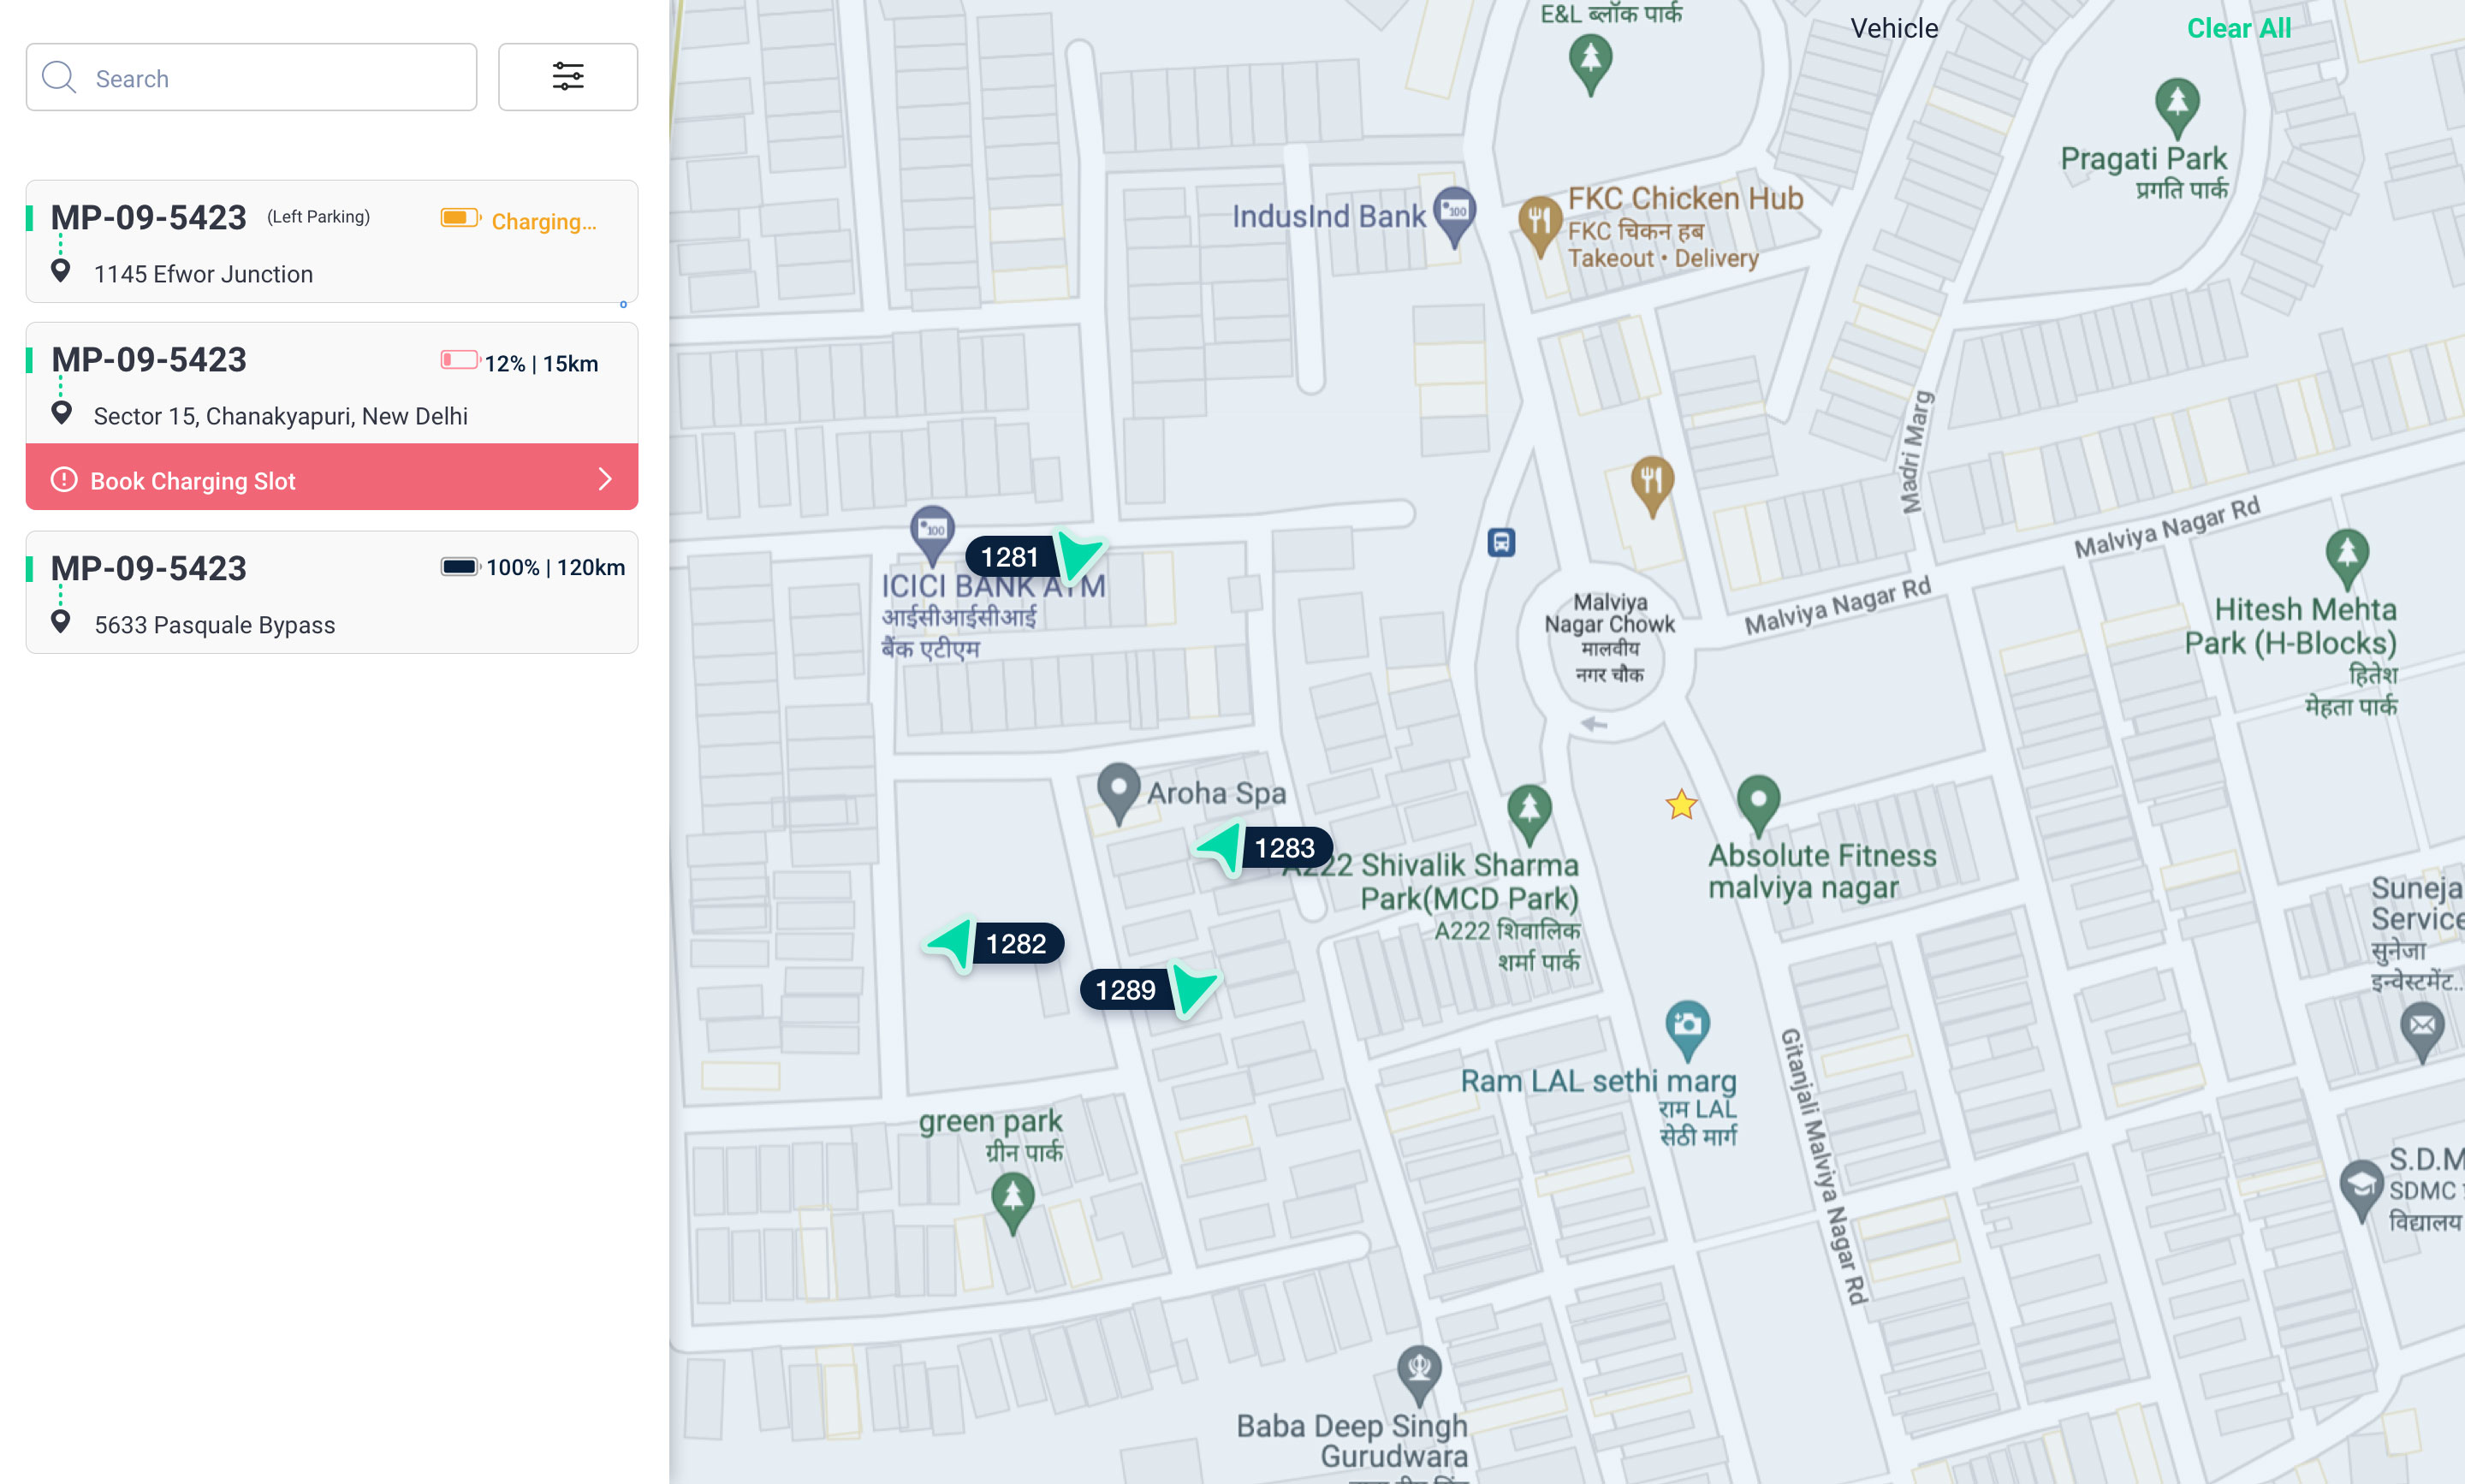This screenshot has width=2465, height=1484.
Task: Click the yellow star map marker
Action: 1681,804
